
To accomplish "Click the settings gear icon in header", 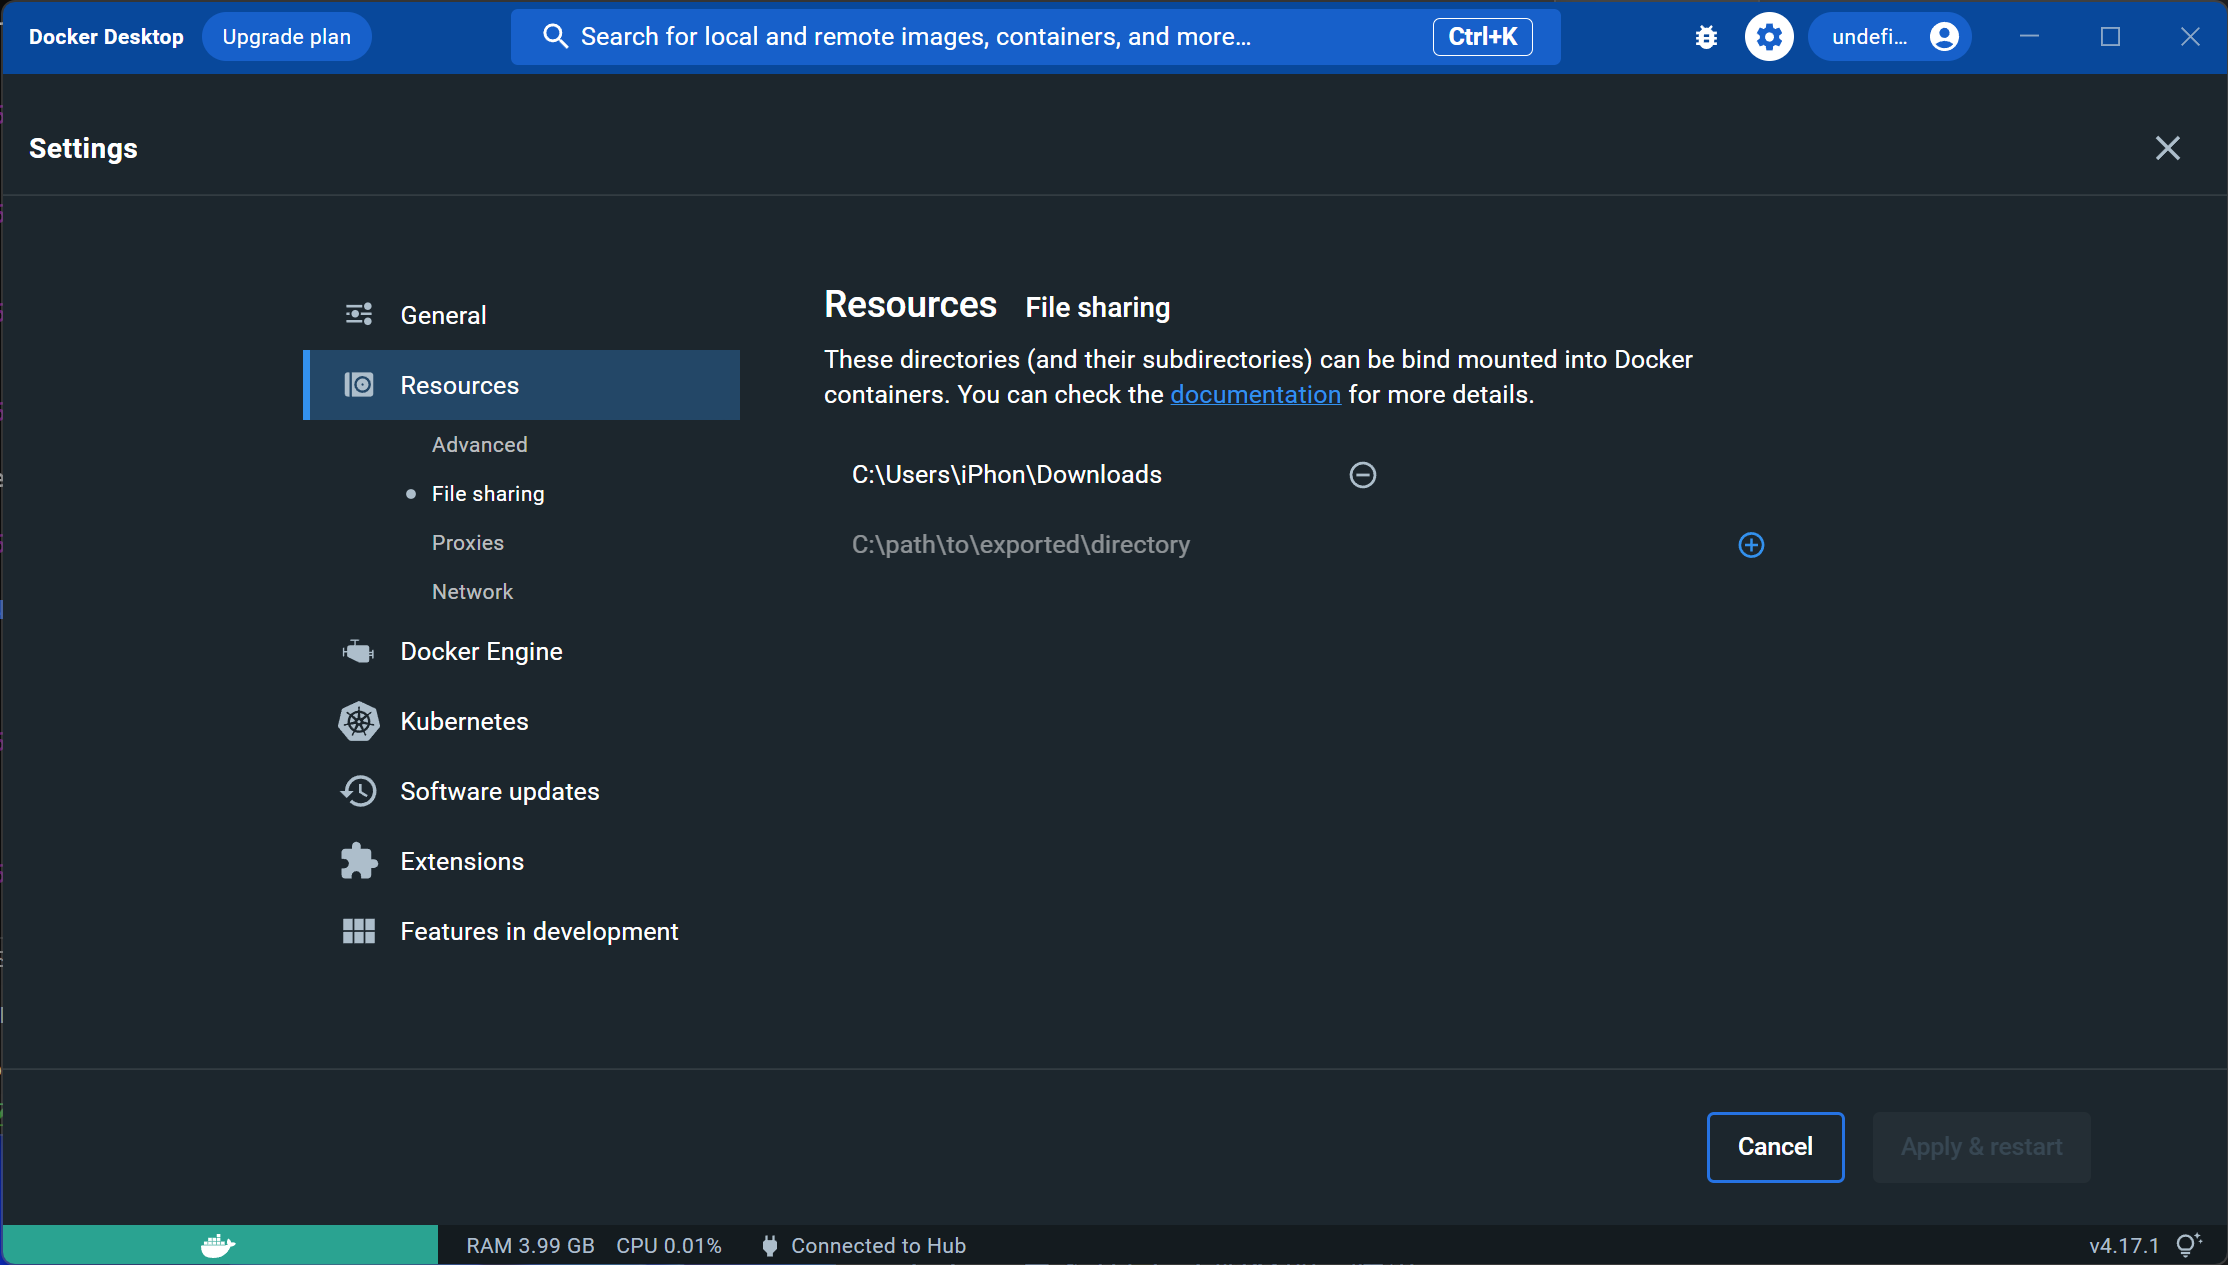I will pos(1769,37).
